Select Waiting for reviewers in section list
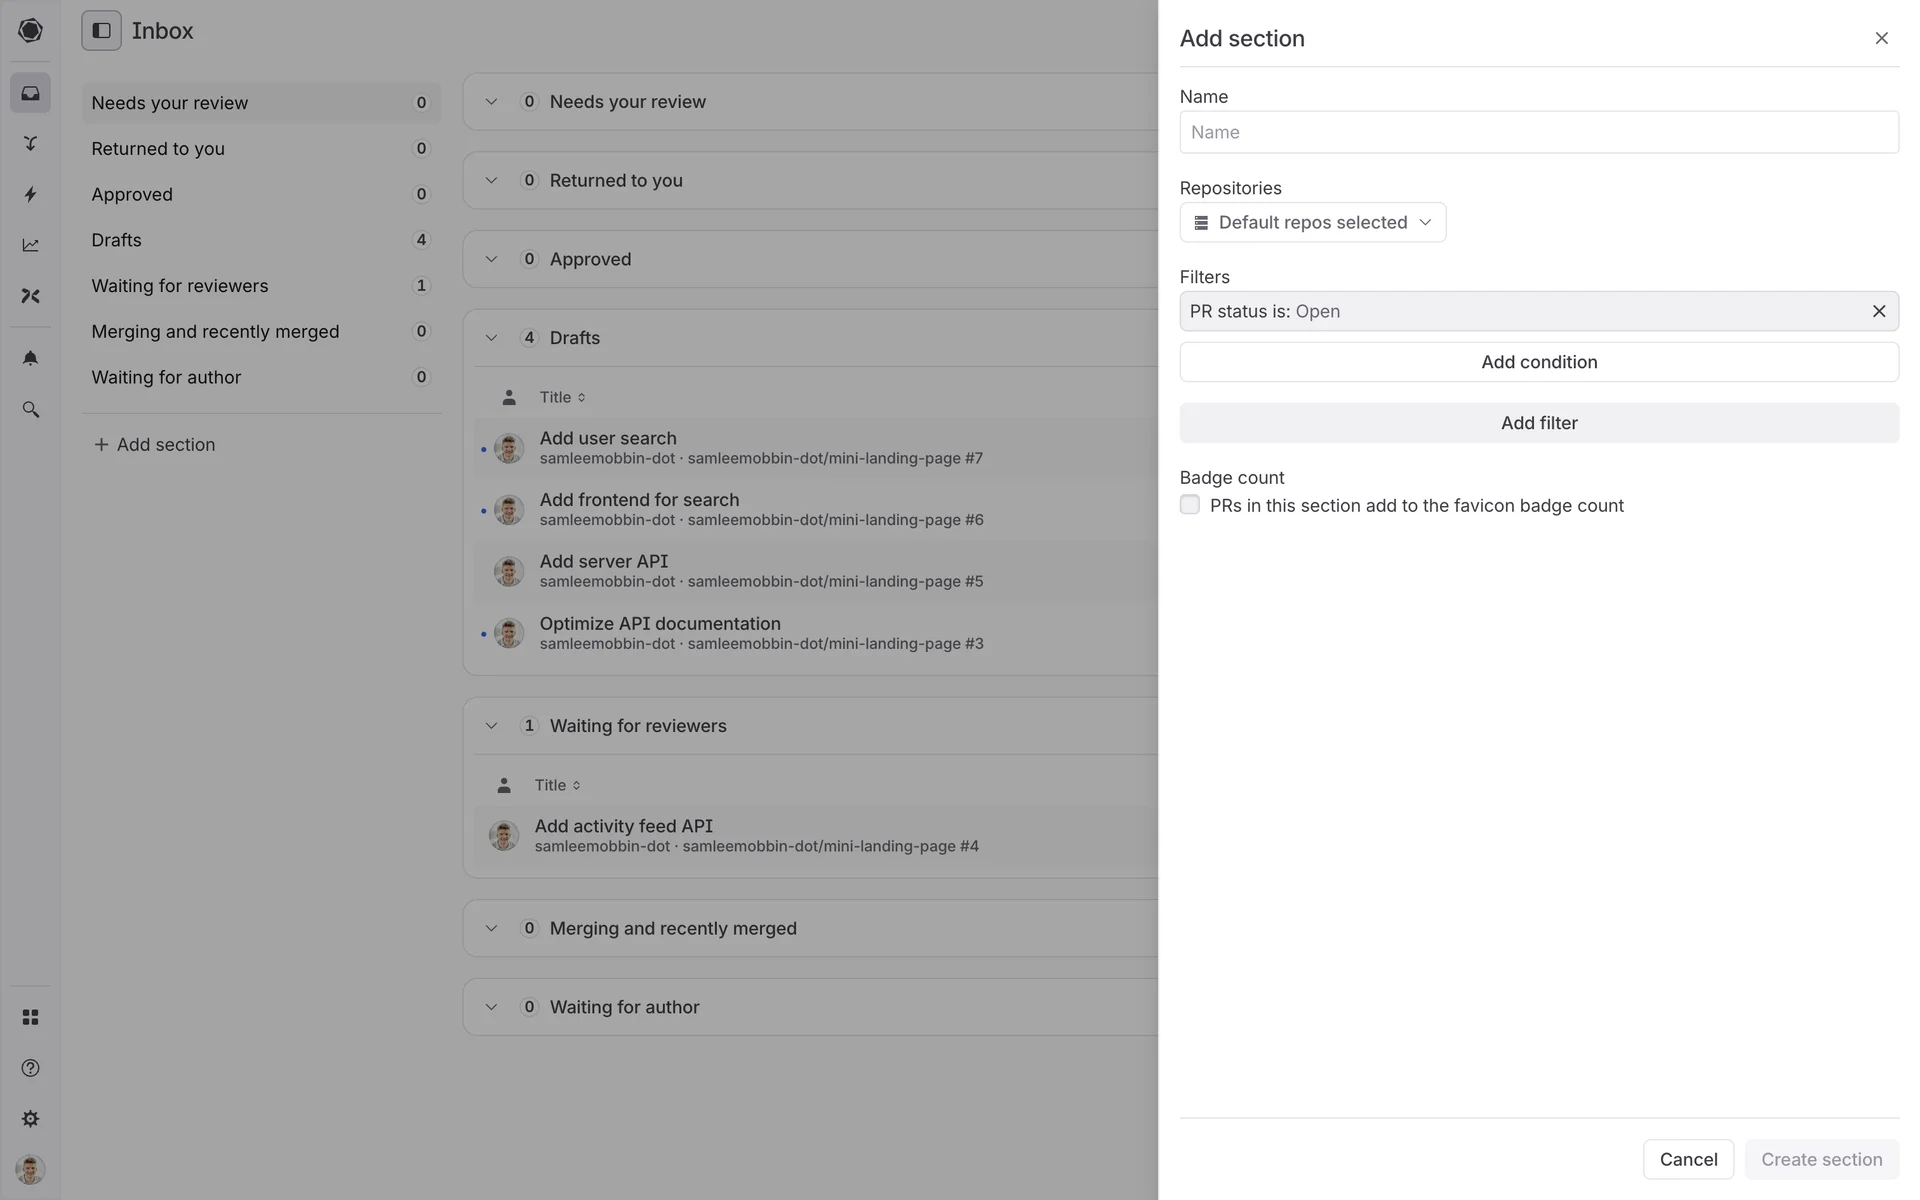Screen dimensions: 1920x1200 180,286
